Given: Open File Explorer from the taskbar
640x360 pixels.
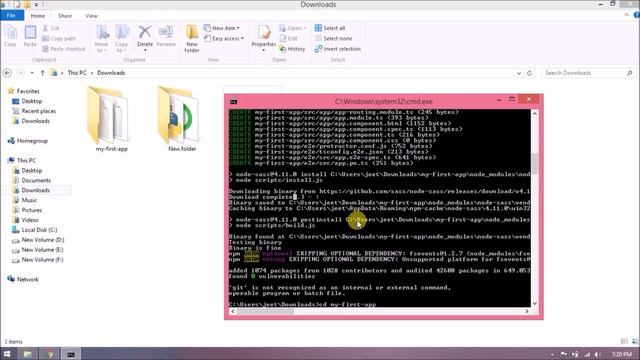Looking at the screenshot, I should point(28,354).
